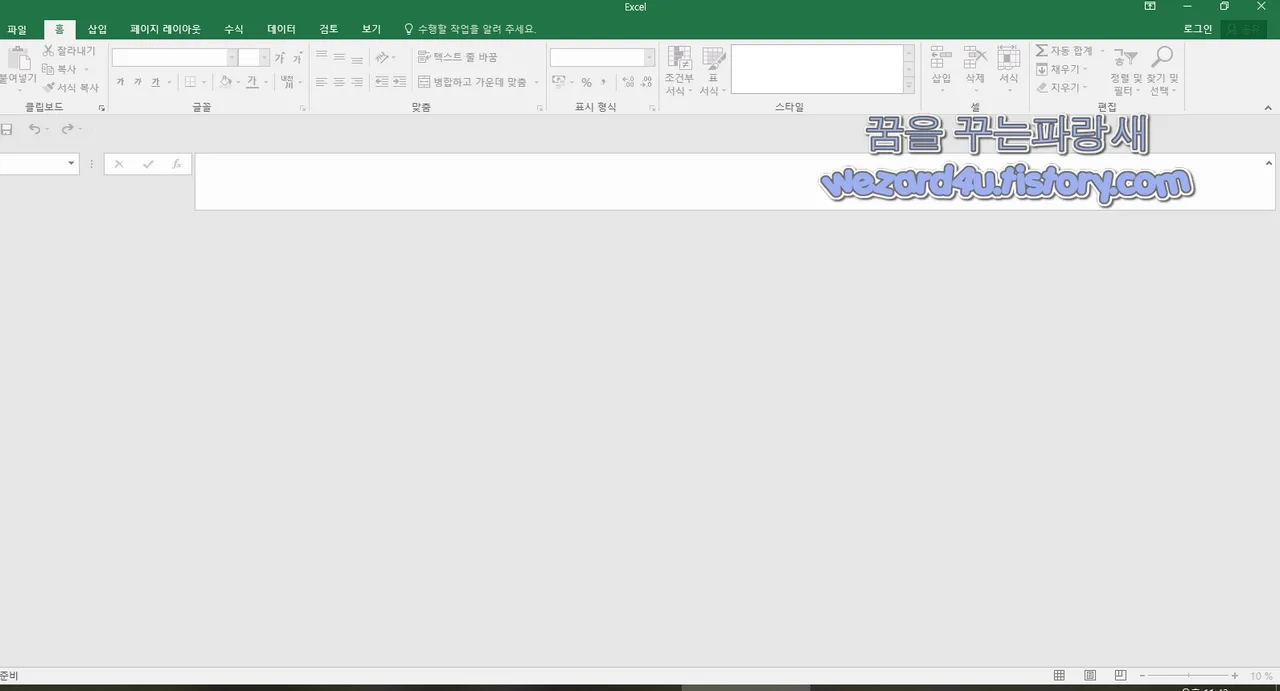Click the 로그인 button

(x=1197, y=28)
